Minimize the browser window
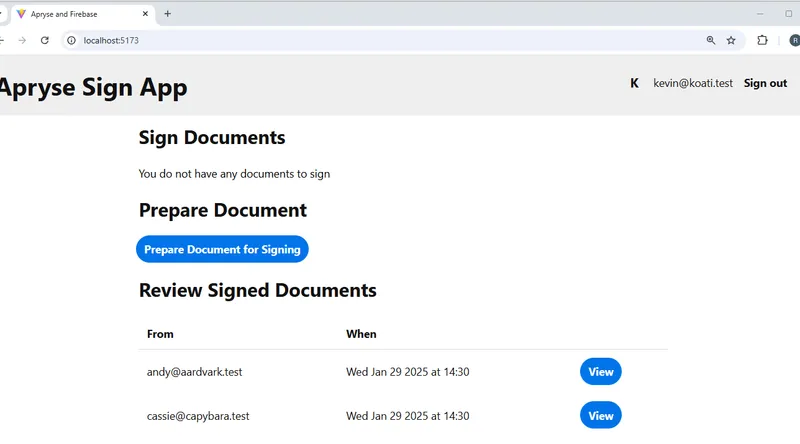 point(760,14)
